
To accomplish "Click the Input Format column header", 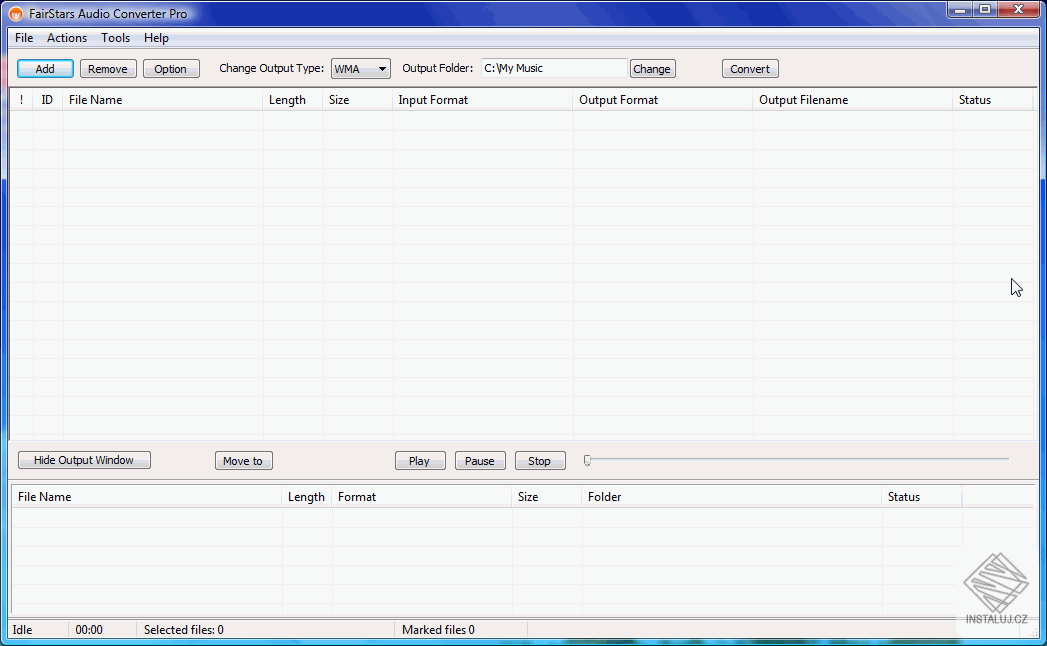I will (x=483, y=100).
